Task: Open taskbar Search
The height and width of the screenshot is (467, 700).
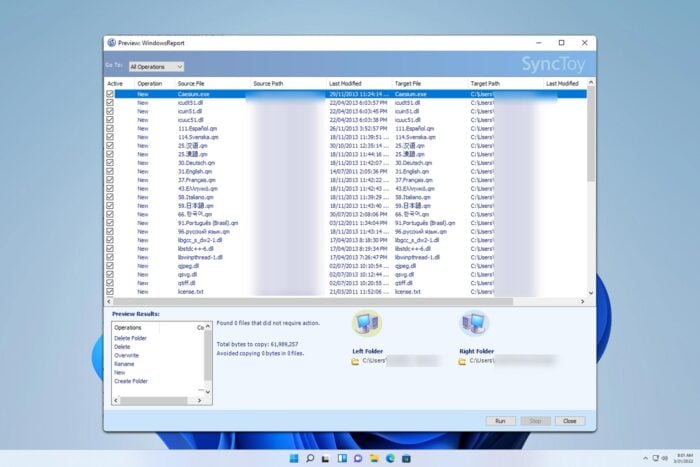Action: [310, 458]
